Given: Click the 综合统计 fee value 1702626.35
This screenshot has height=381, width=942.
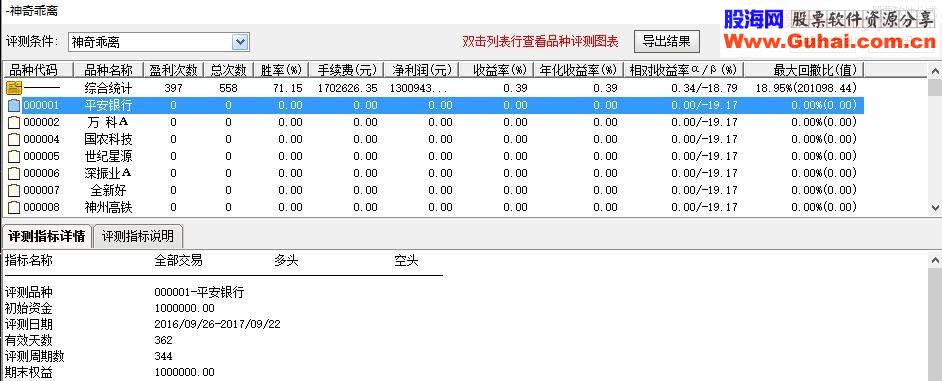Looking at the screenshot, I should [348, 88].
